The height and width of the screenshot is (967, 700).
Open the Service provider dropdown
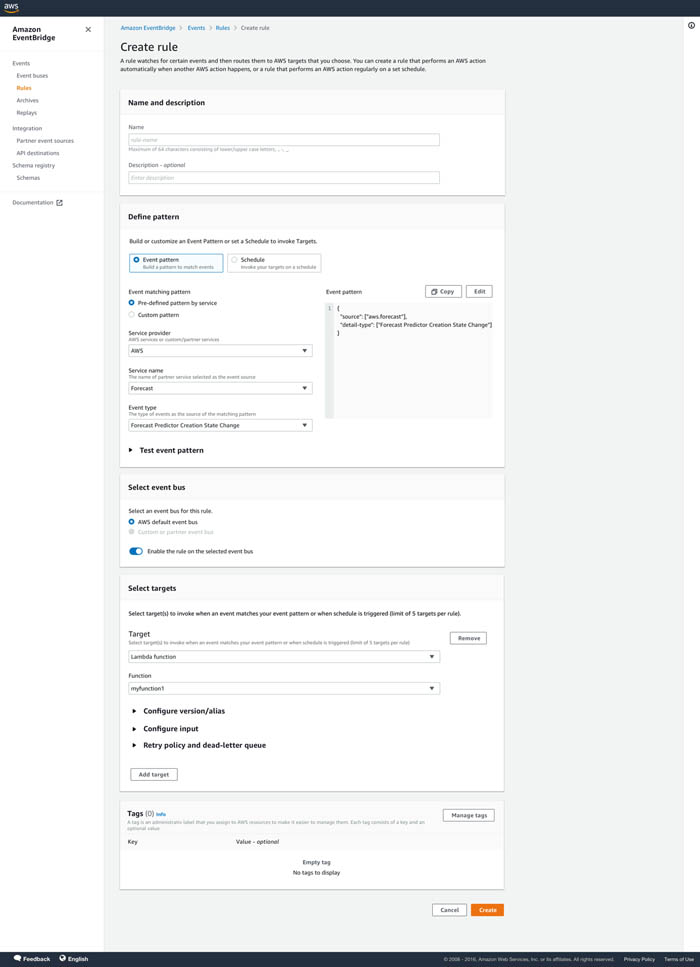[x=220, y=350]
